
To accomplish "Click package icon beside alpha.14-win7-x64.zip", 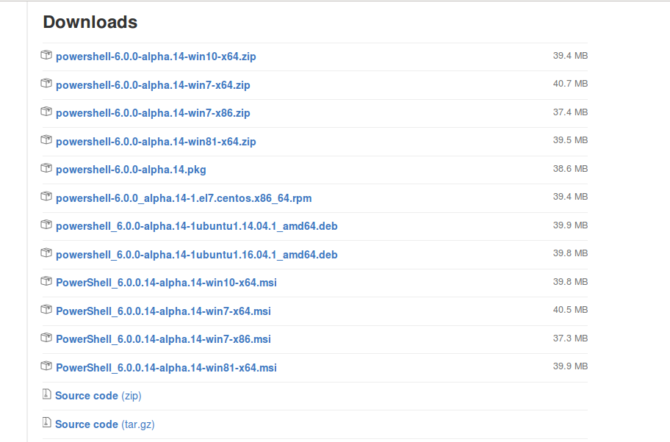I will (46, 84).
